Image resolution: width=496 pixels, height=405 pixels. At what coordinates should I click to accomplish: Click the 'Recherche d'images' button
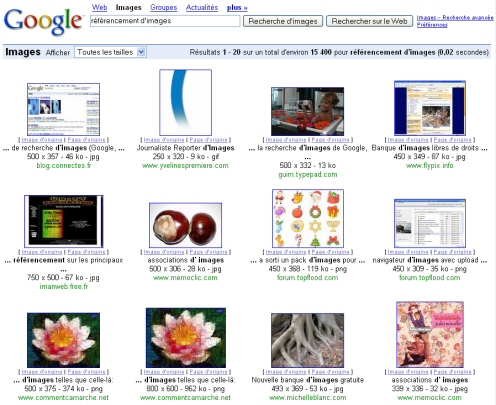click(283, 21)
